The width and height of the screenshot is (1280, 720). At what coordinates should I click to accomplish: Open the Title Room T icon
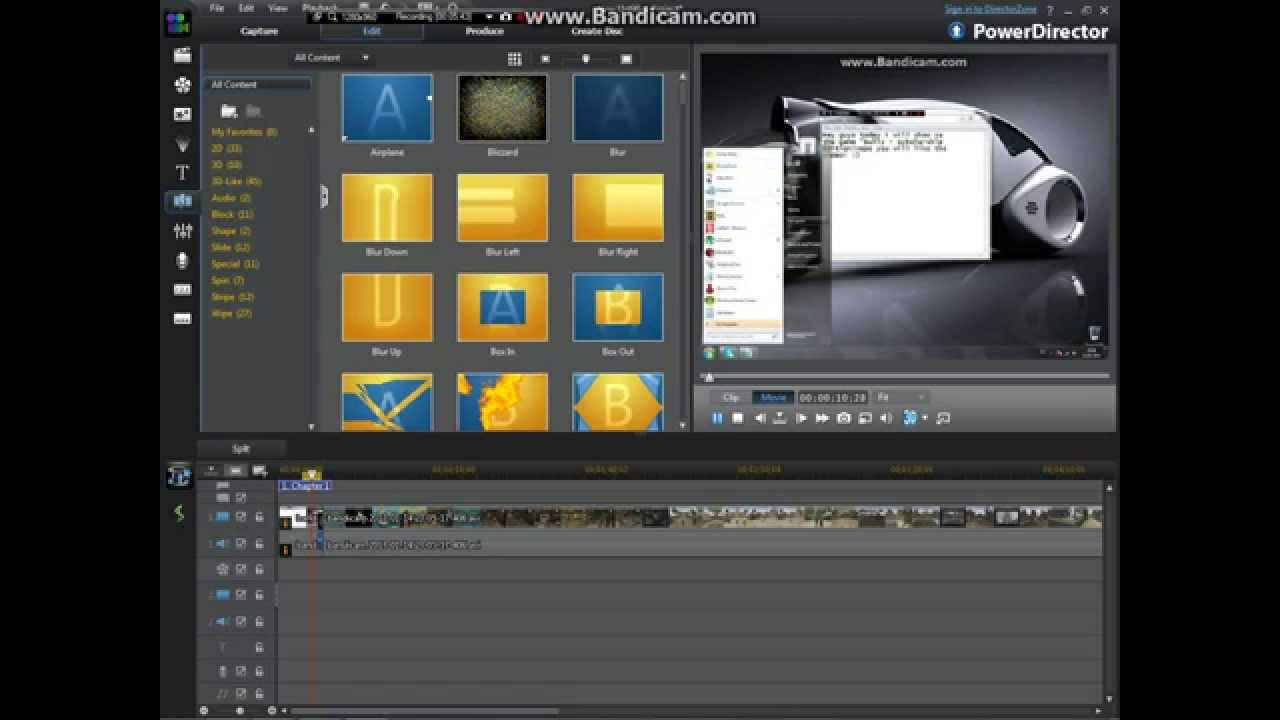click(182, 172)
